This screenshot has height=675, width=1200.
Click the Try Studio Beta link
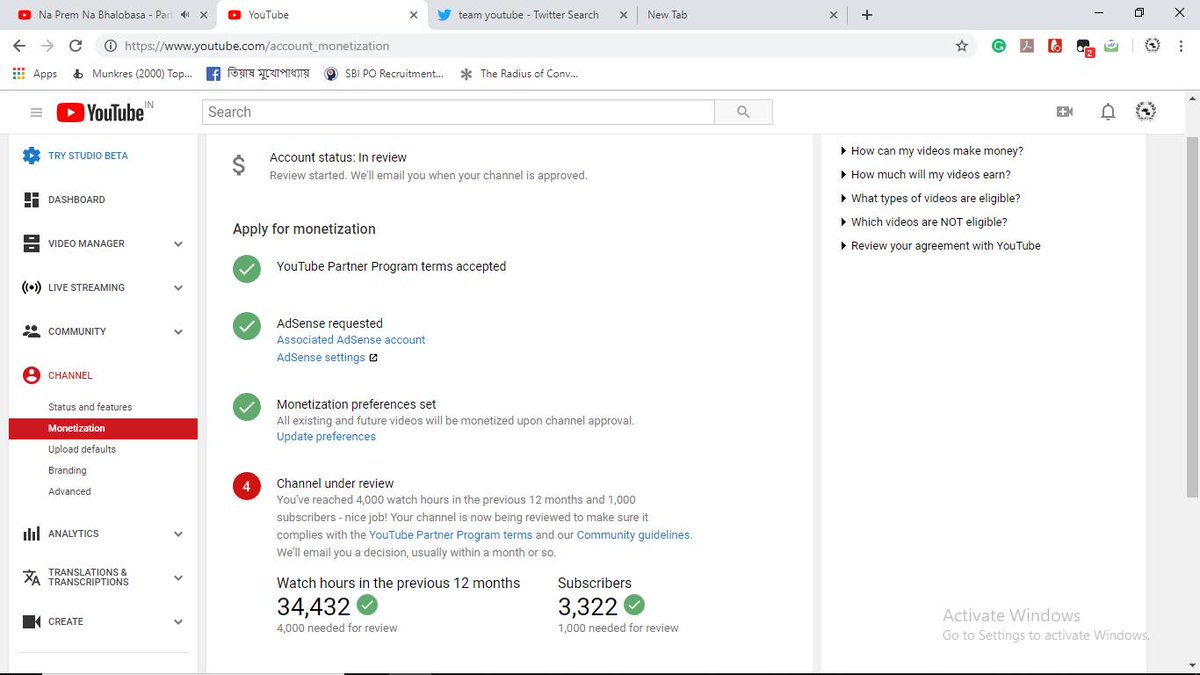coord(88,156)
